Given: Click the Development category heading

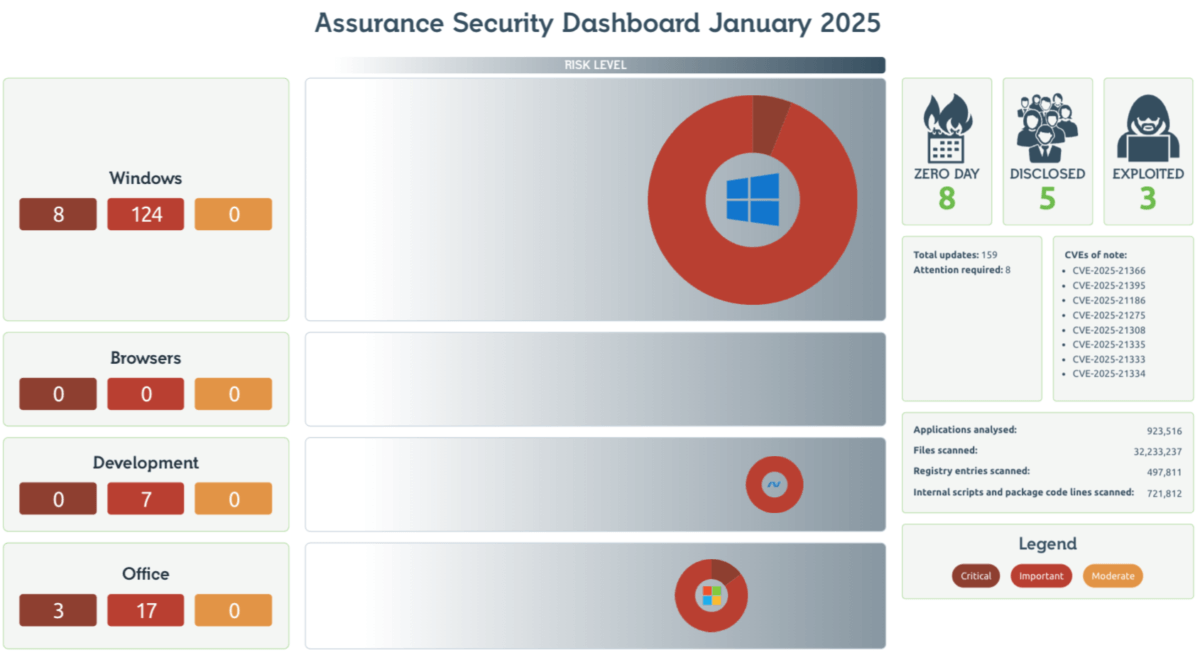Looking at the screenshot, I should pos(146,463).
